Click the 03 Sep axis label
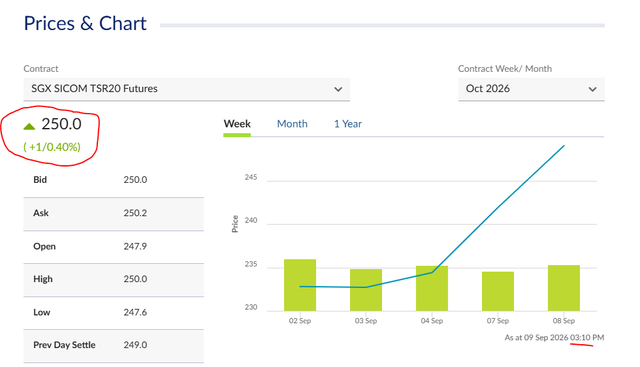640x367 pixels. click(x=366, y=321)
